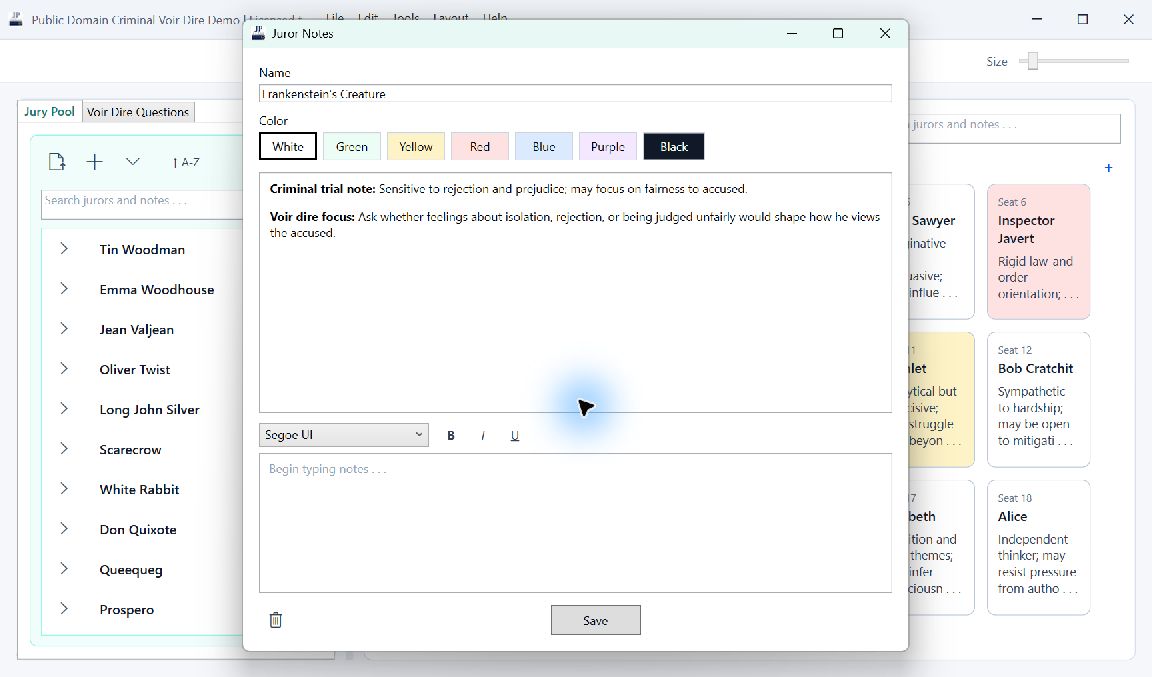Click the right panel search jurors and notes field
1152x677 pixels.
[x=1014, y=128]
